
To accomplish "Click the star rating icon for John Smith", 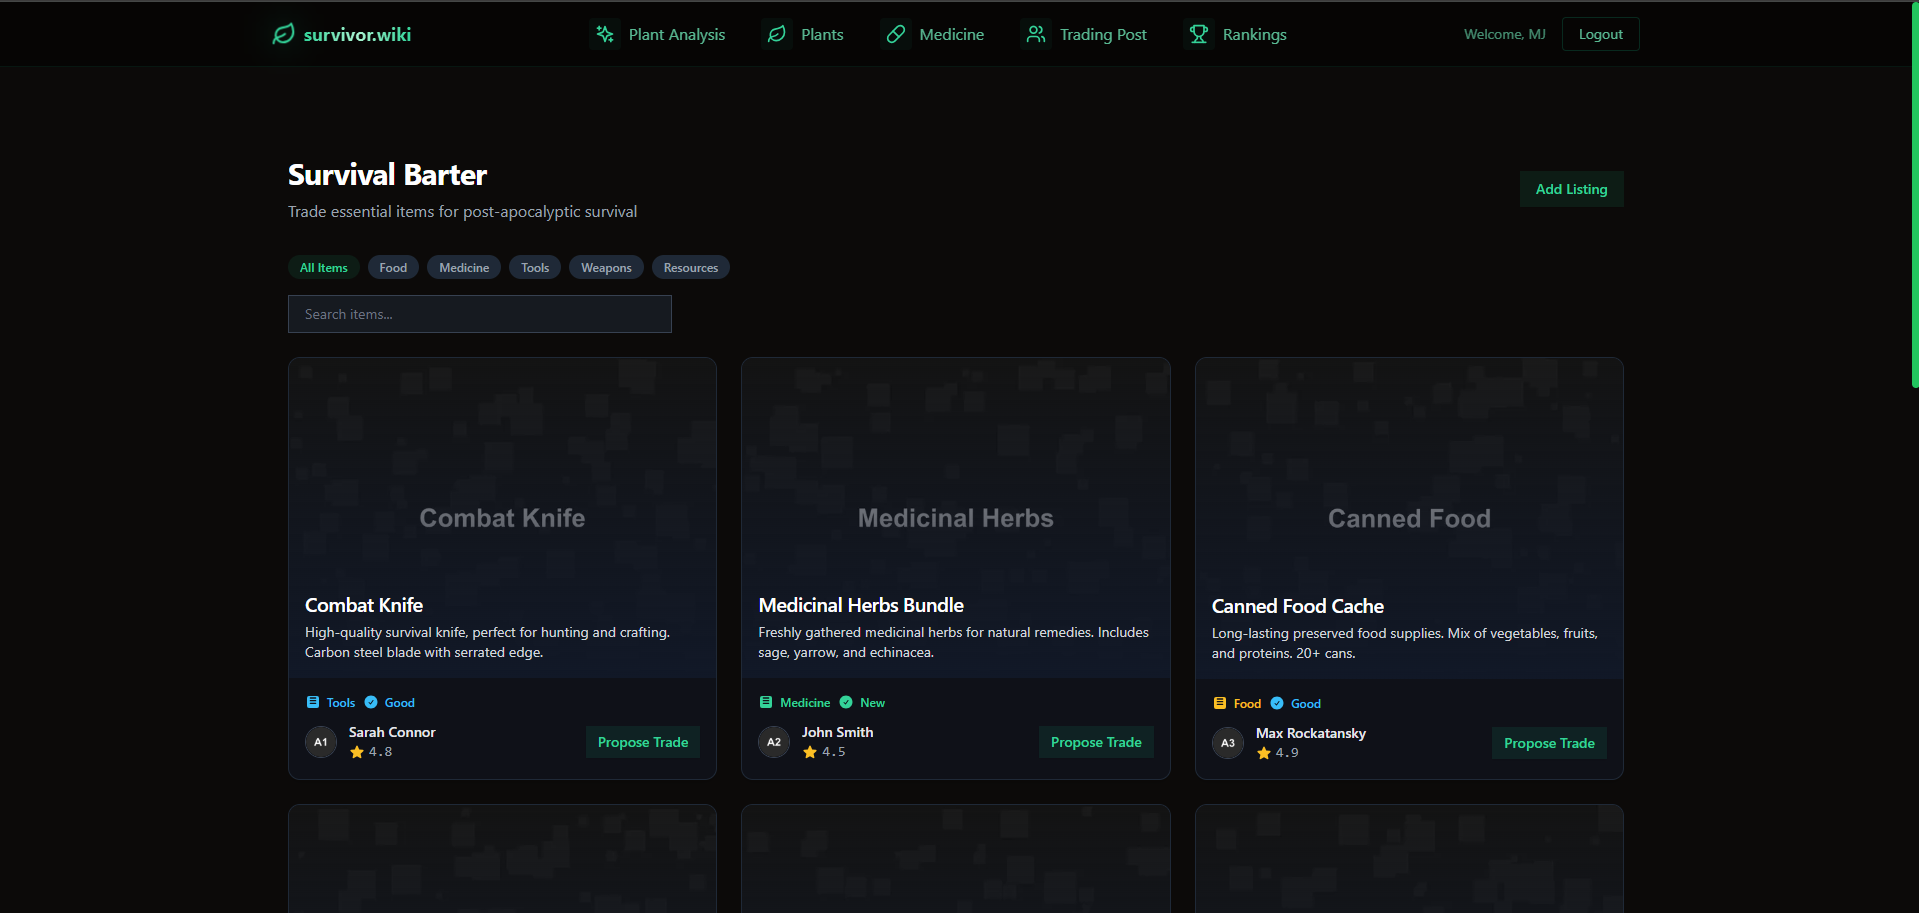I will (810, 752).
